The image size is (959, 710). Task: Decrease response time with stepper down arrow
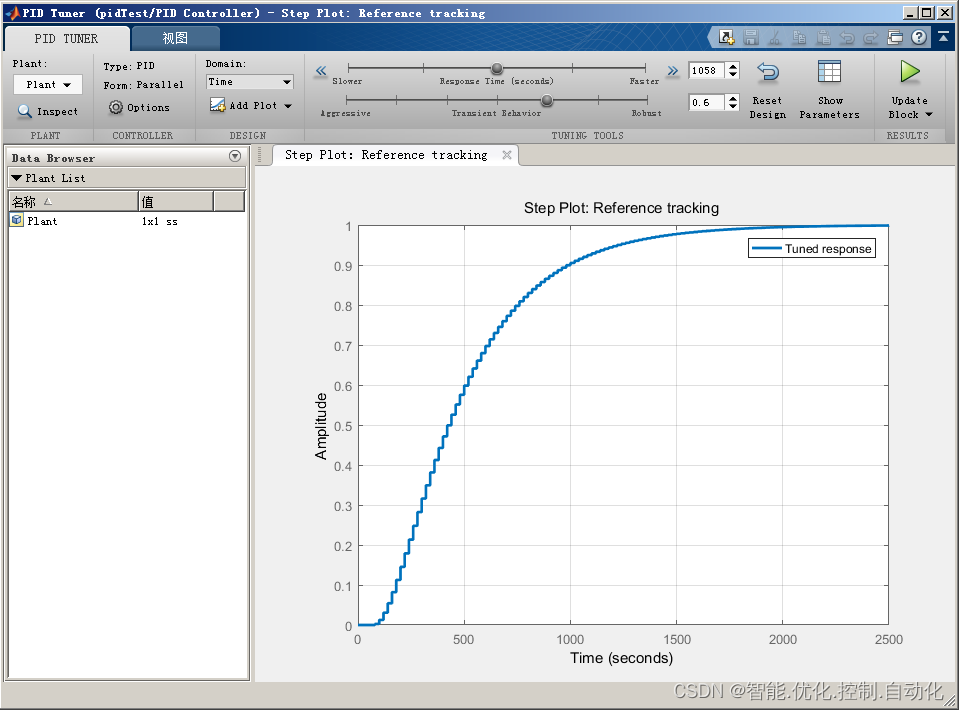coord(733,75)
